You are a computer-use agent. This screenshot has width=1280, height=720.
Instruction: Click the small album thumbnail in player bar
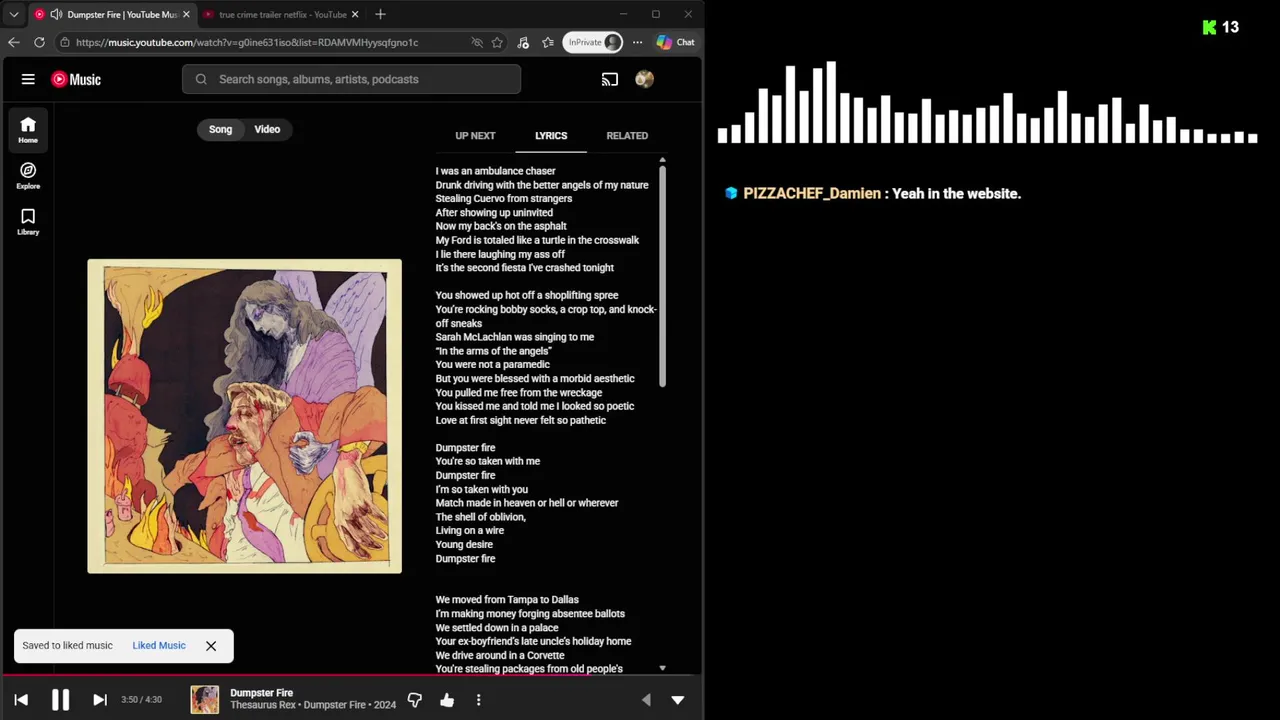[205, 700]
